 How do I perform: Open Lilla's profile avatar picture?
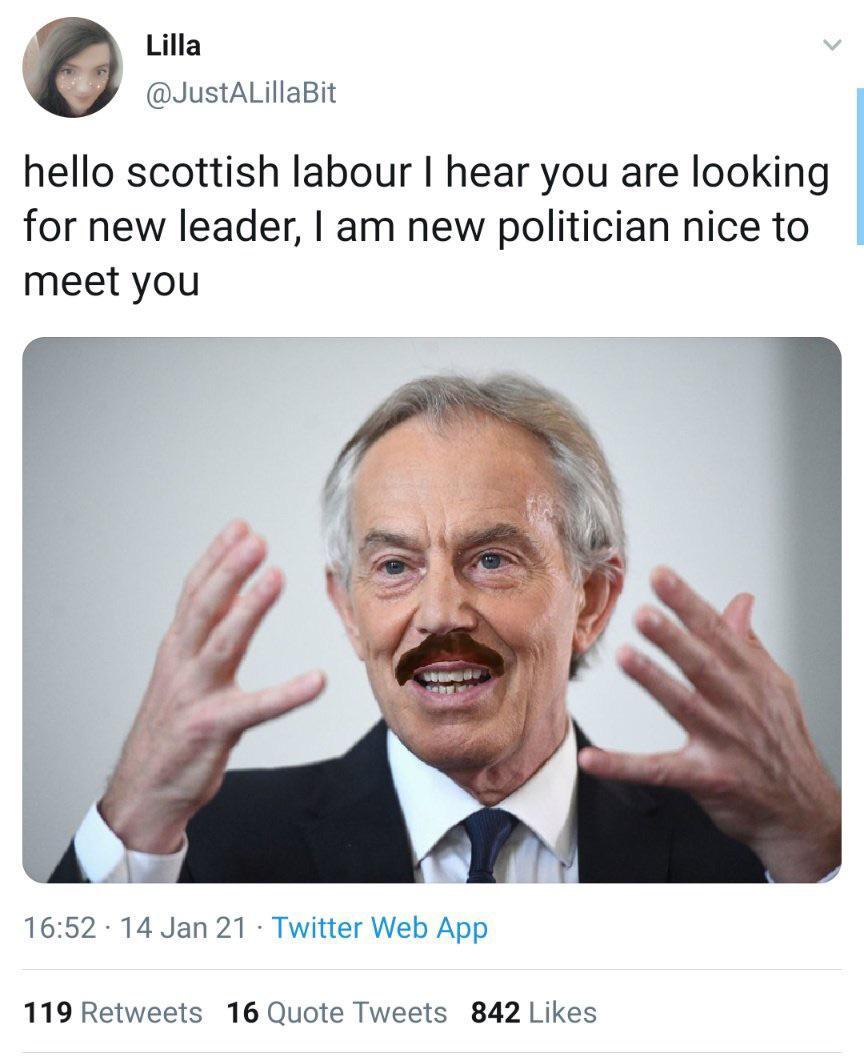pos(72,67)
